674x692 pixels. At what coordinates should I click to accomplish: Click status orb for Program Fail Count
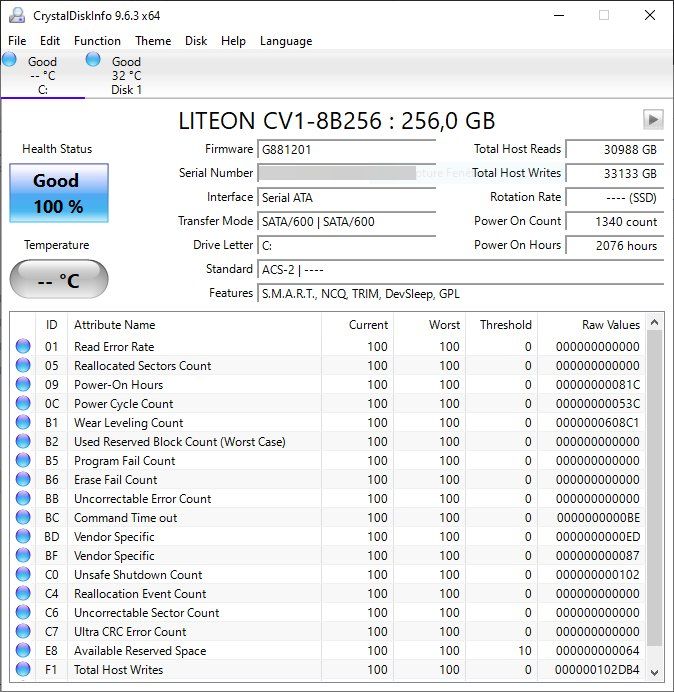pyautogui.click(x=23, y=460)
